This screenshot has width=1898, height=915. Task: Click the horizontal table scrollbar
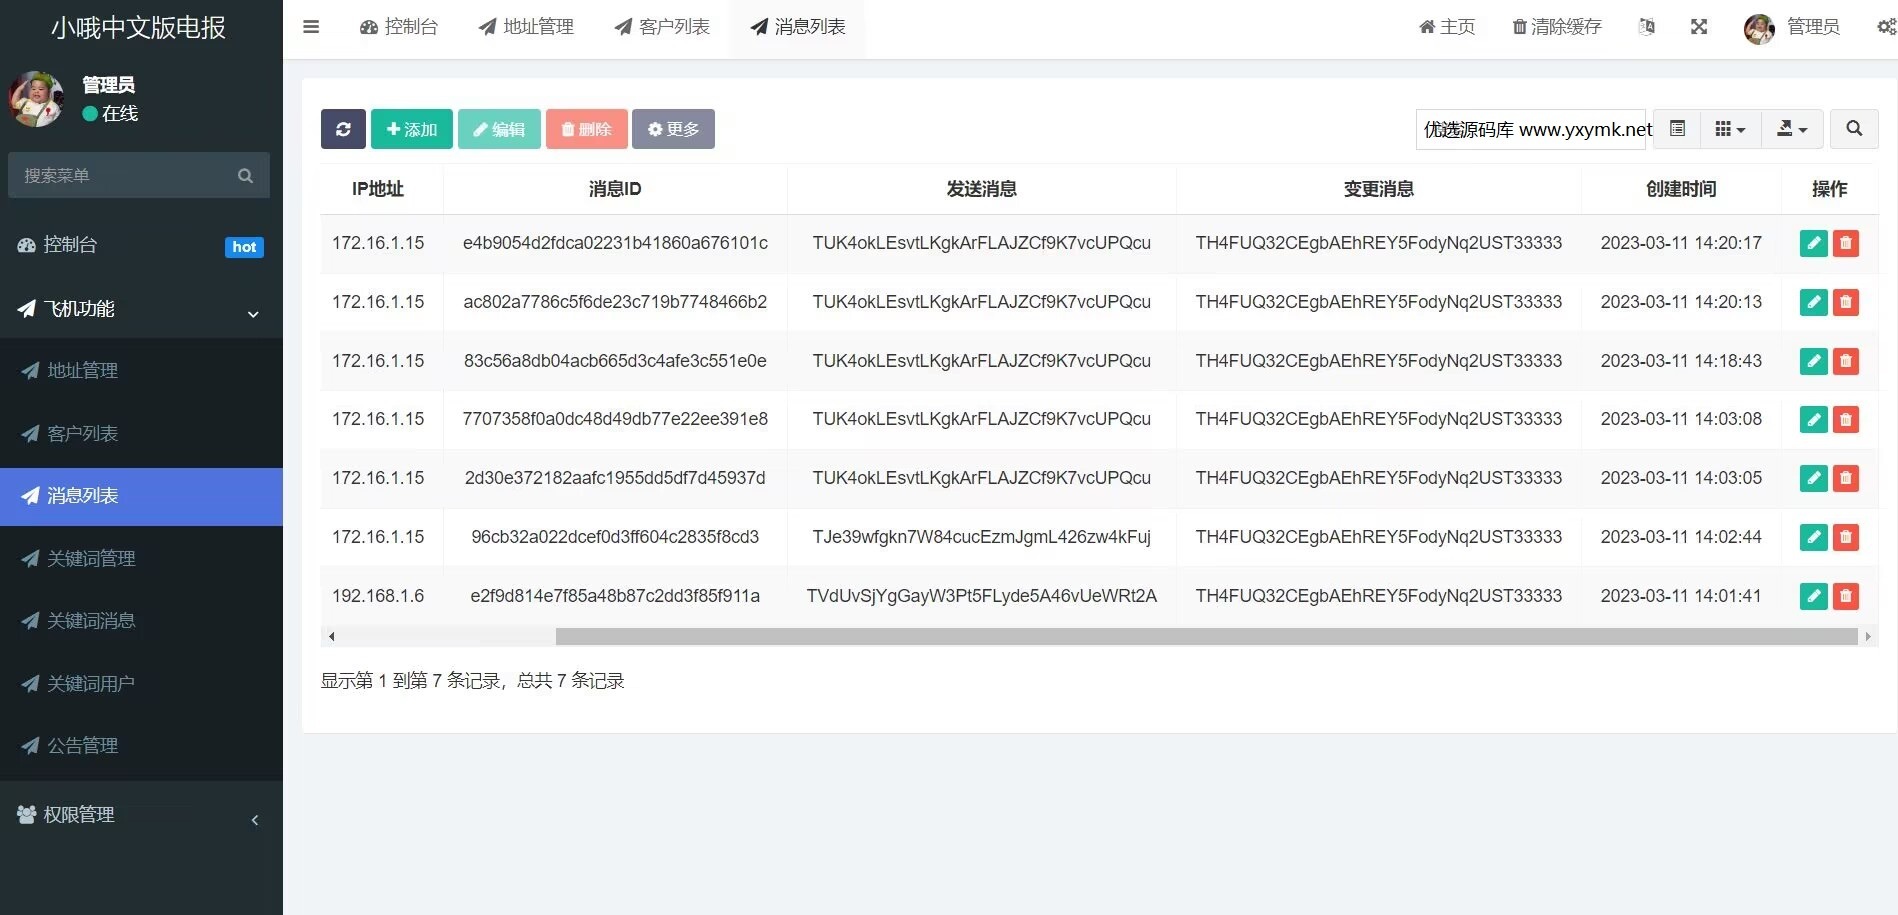pos(1206,636)
